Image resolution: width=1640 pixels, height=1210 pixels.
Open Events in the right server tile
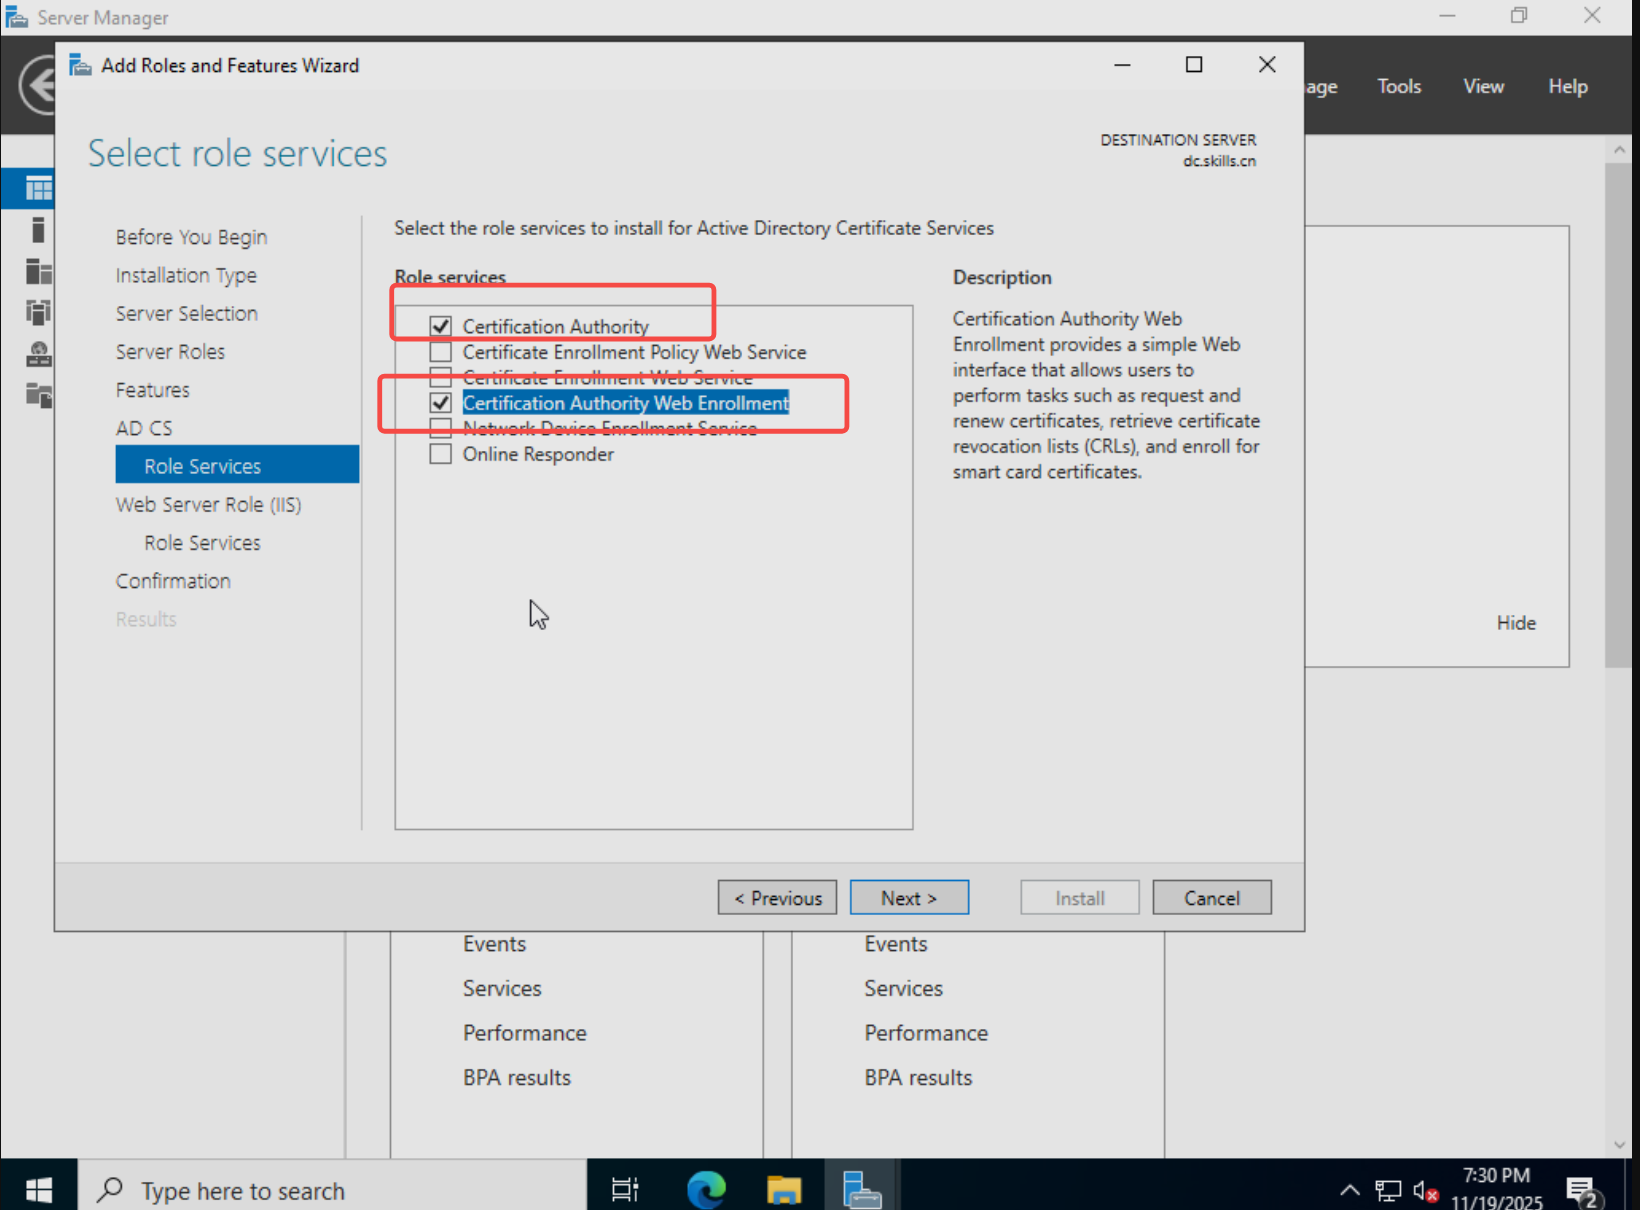pyautogui.click(x=896, y=944)
